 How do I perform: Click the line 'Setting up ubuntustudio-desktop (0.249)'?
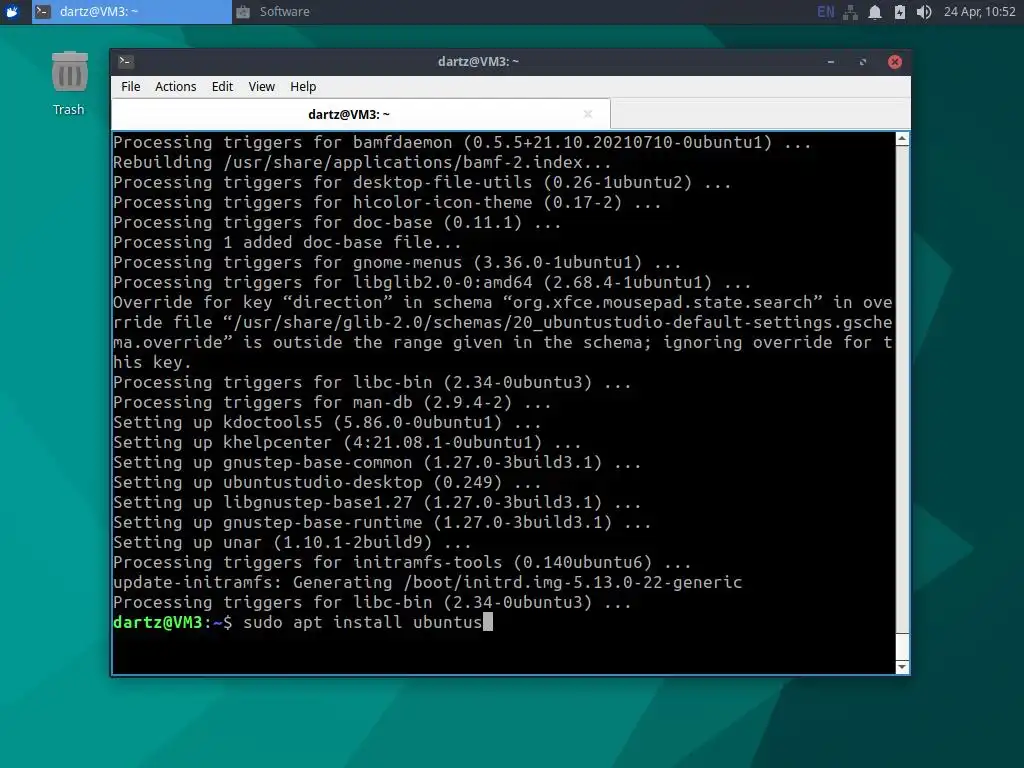click(327, 482)
